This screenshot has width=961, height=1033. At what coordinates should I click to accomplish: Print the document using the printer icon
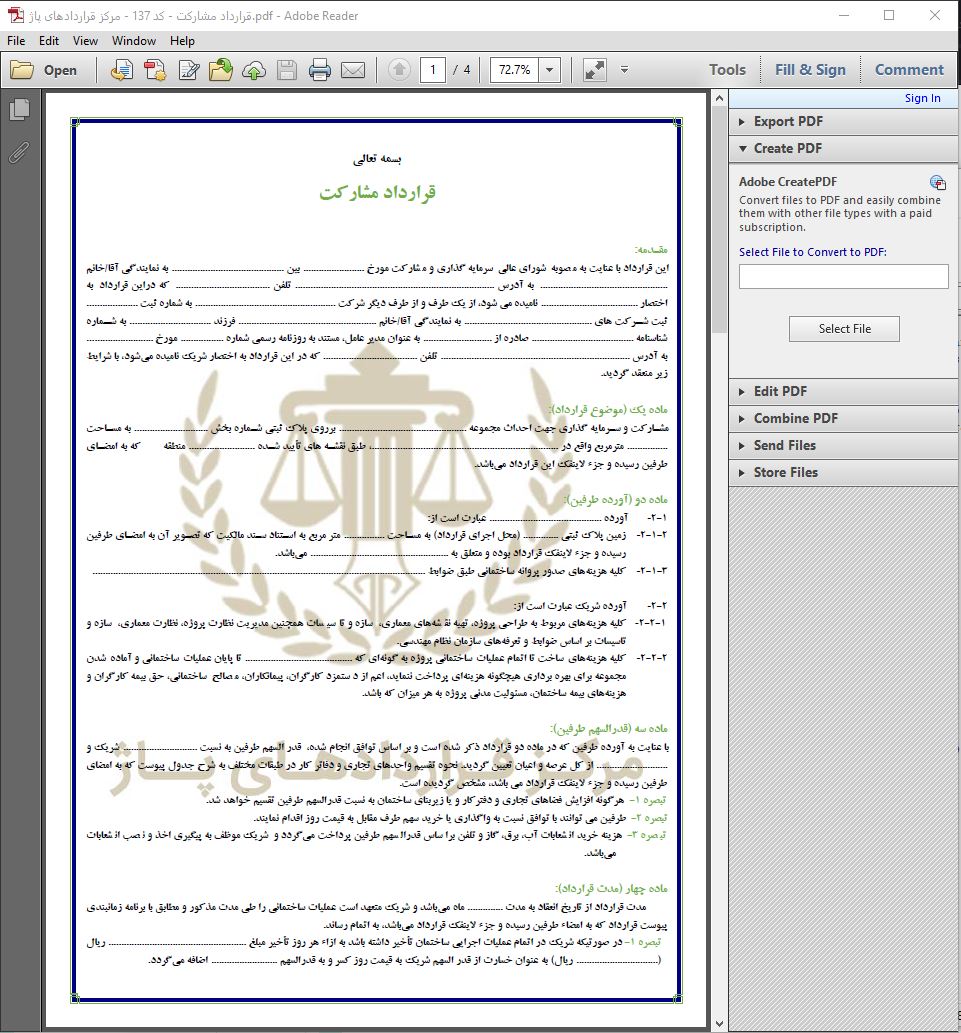click(320, 70)
